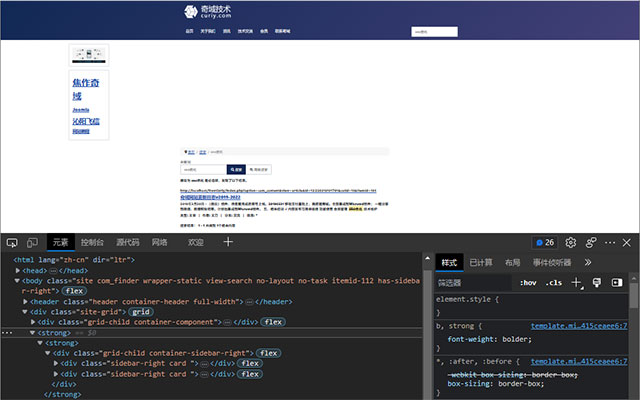The width and height of the screenshot is (640, 400).
Task: Expand the grid-child container-component div
Action: [x=33, y=322]
